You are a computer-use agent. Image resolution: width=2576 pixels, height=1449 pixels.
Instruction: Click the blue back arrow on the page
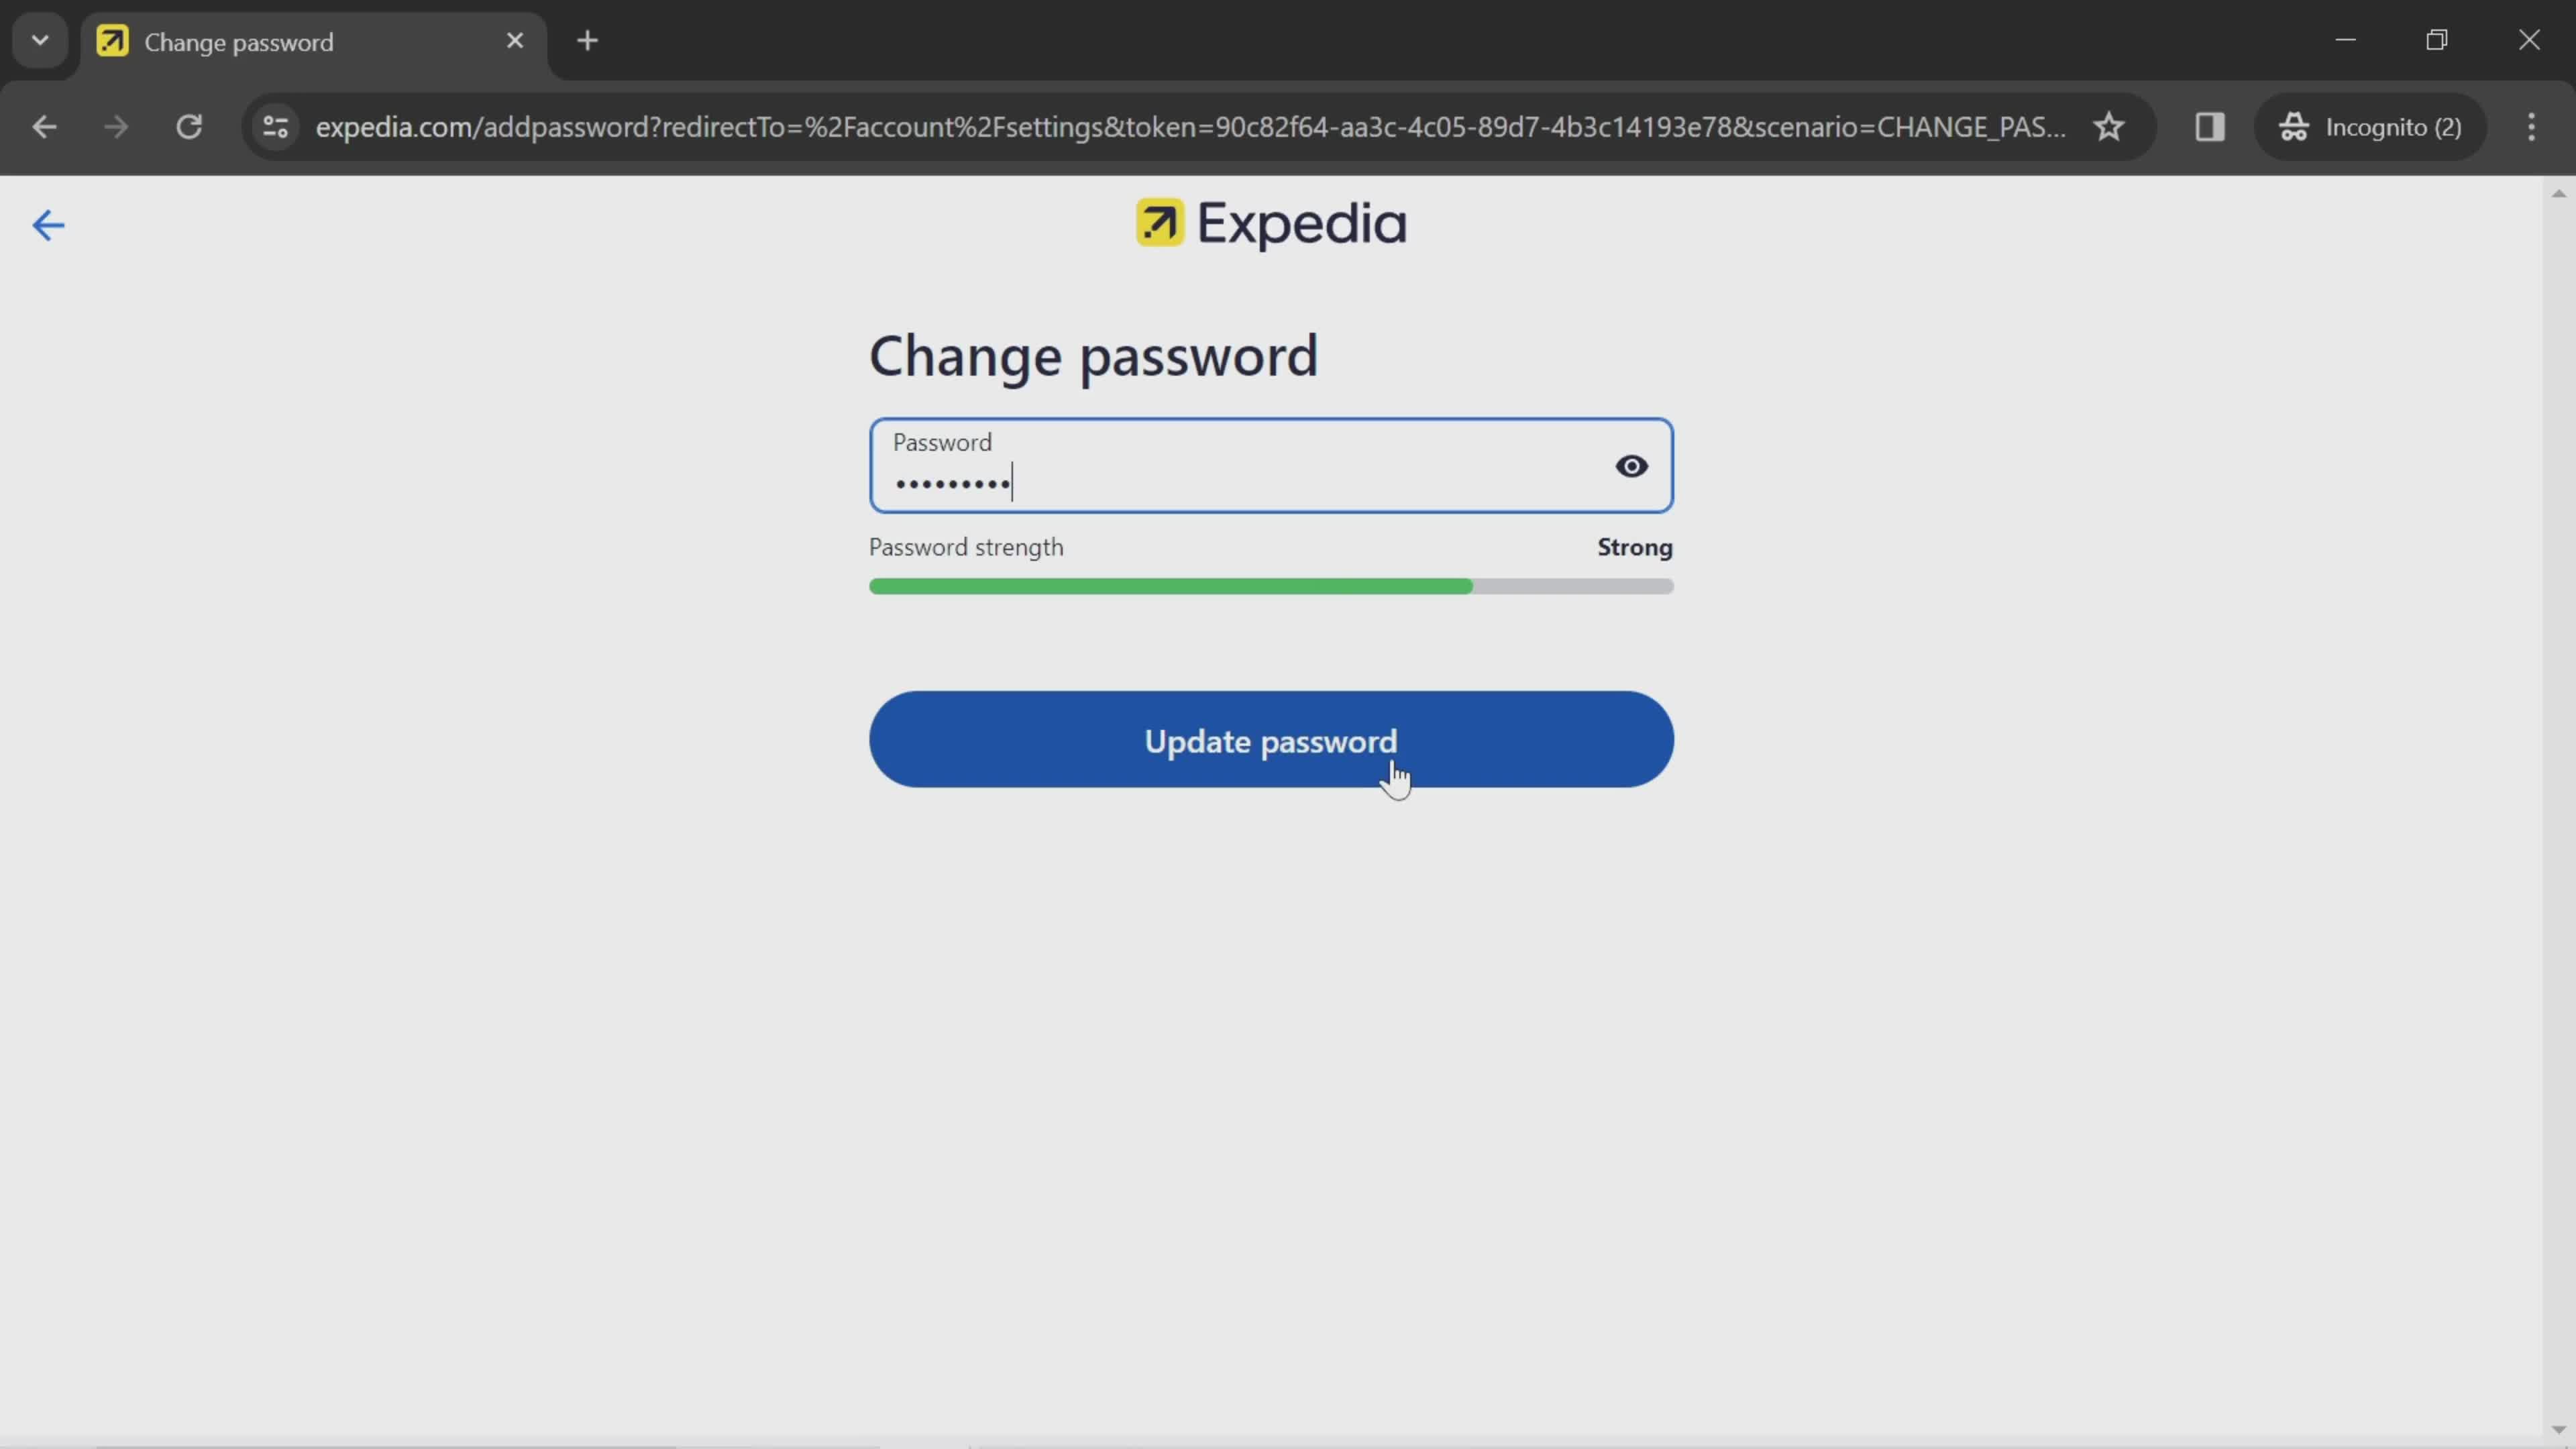click(48, 225)
